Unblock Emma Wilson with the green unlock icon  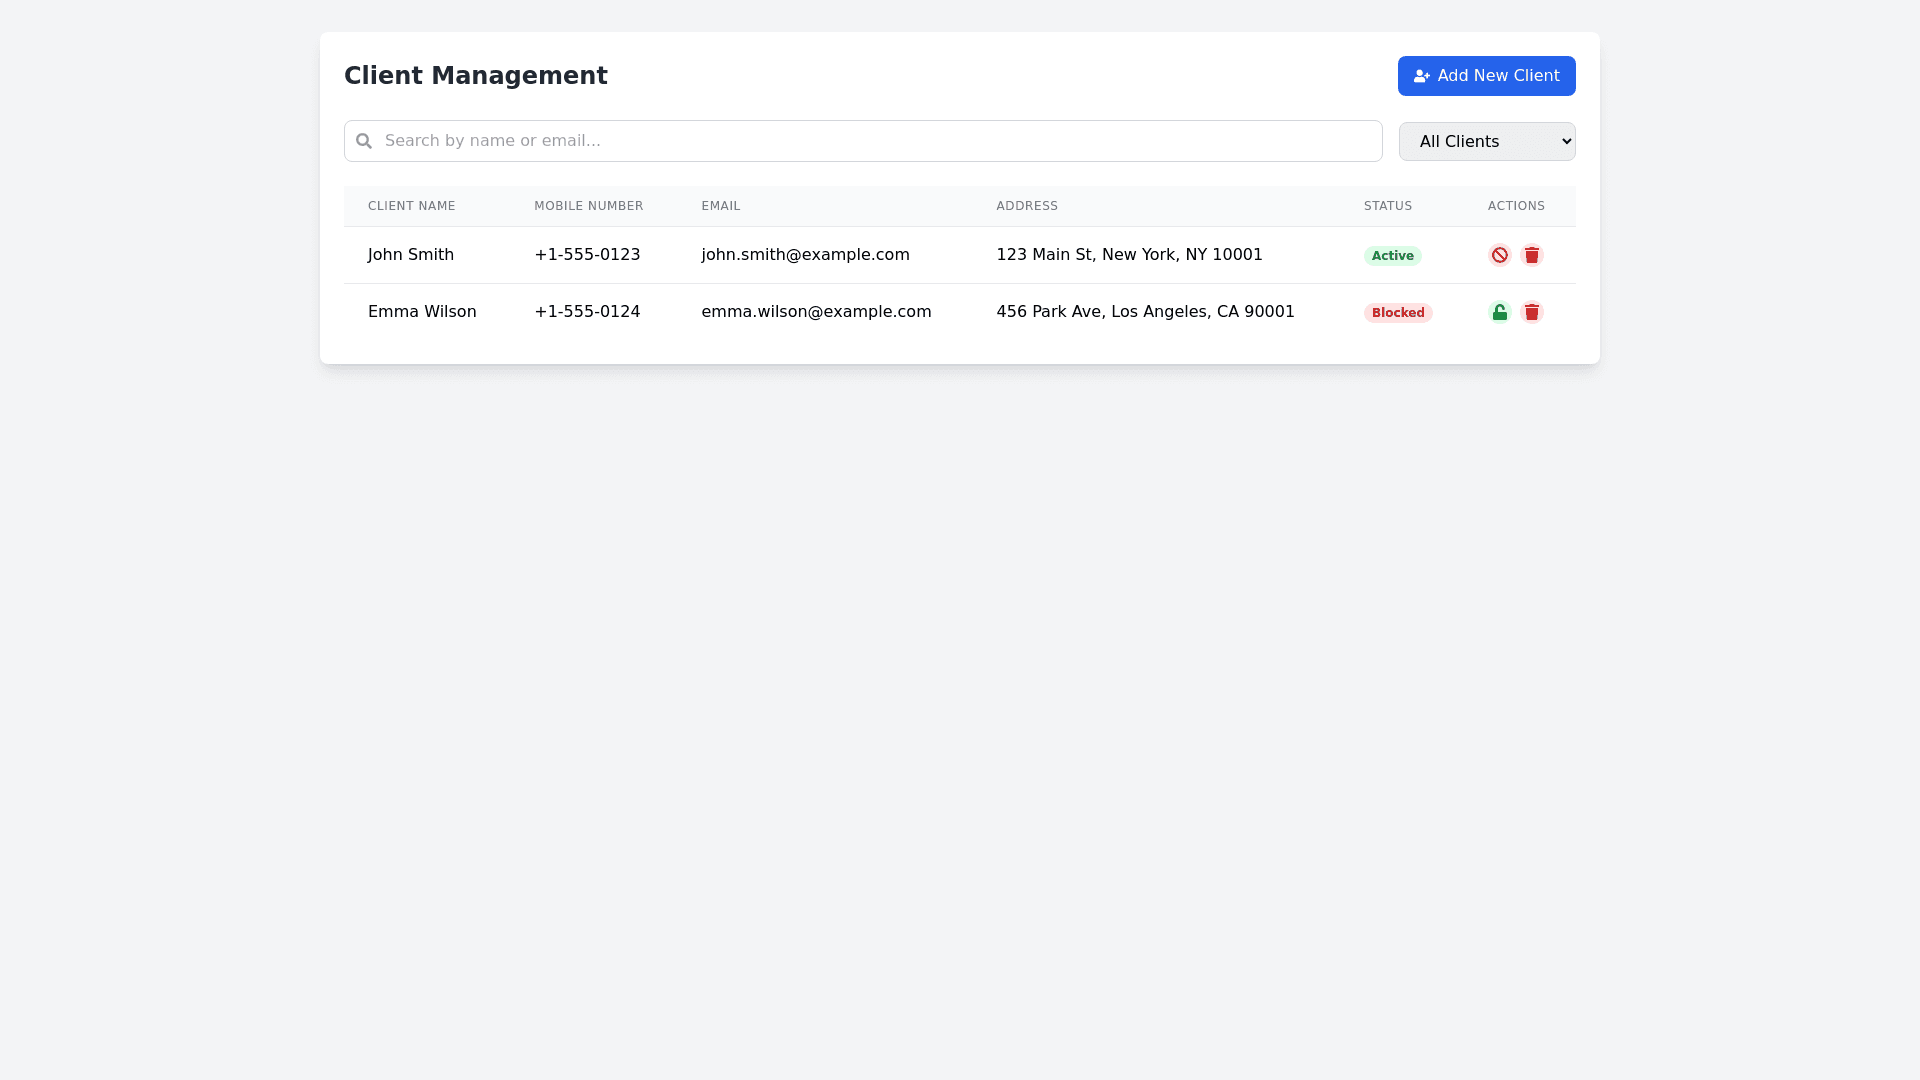[1499, 312]
